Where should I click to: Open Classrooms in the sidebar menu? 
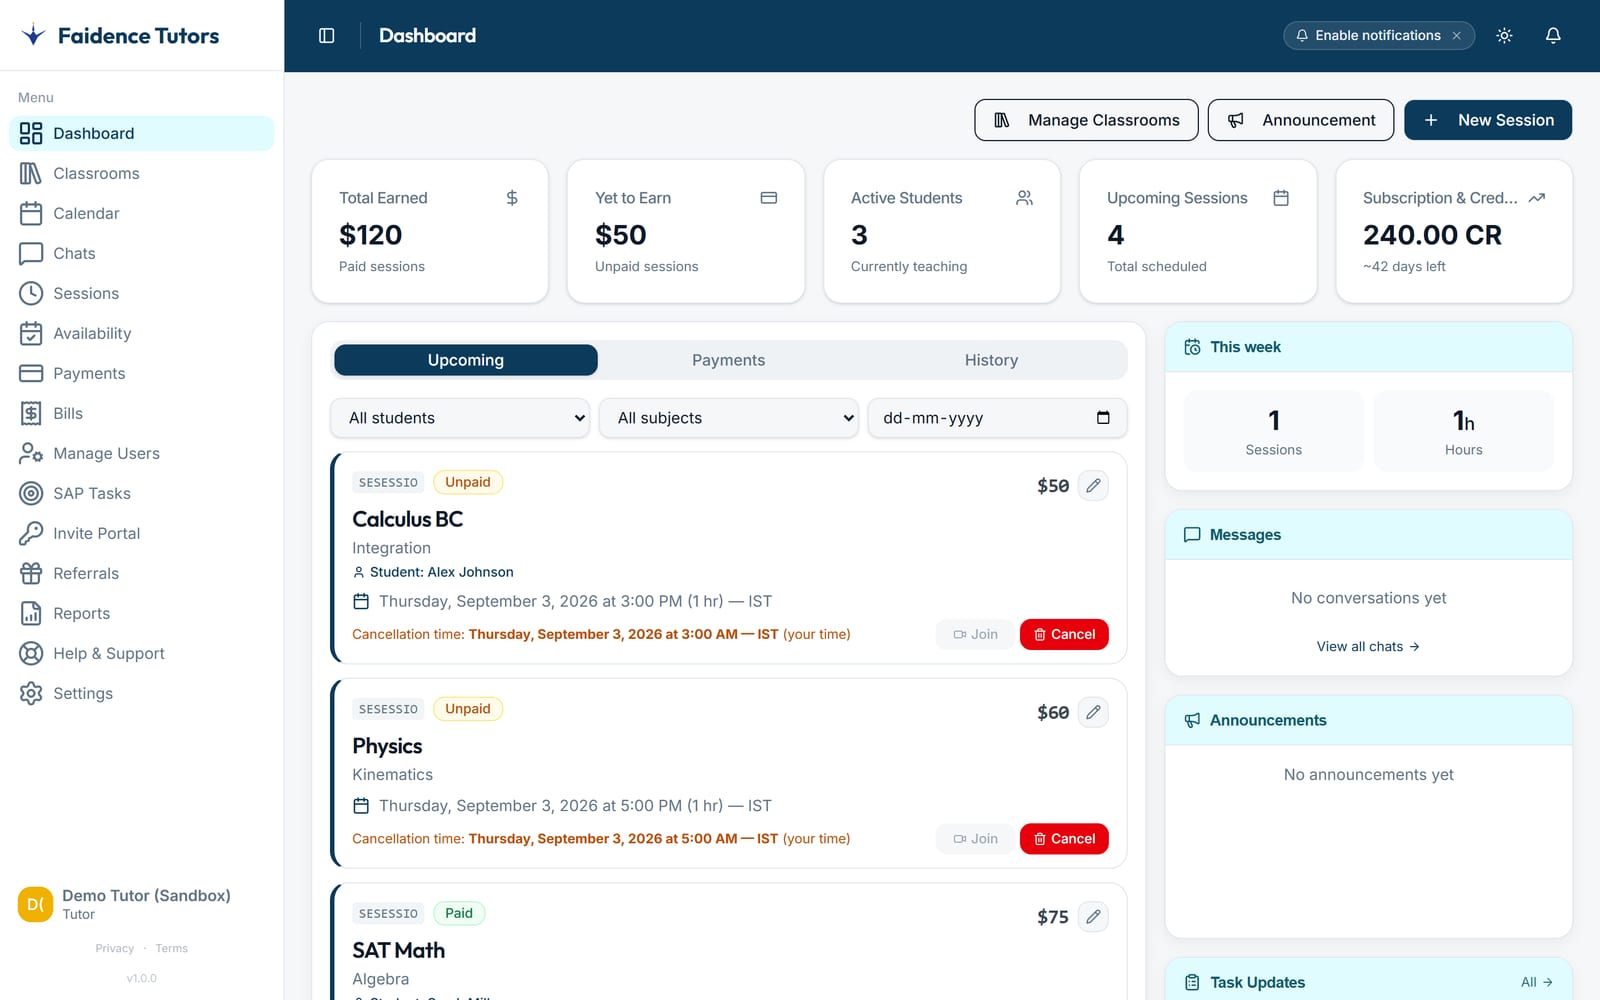pos(141,173)
